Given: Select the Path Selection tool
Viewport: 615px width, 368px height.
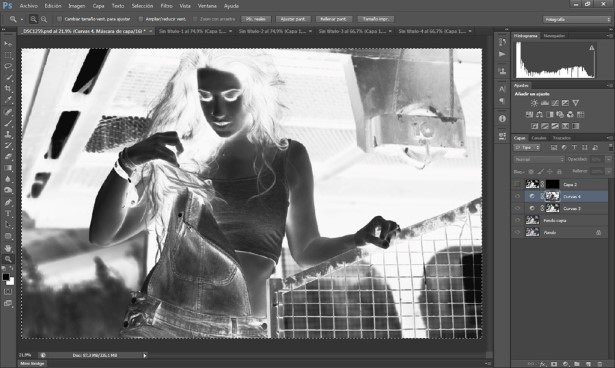Looking at the screenshot, I should [x=8, y=225].
